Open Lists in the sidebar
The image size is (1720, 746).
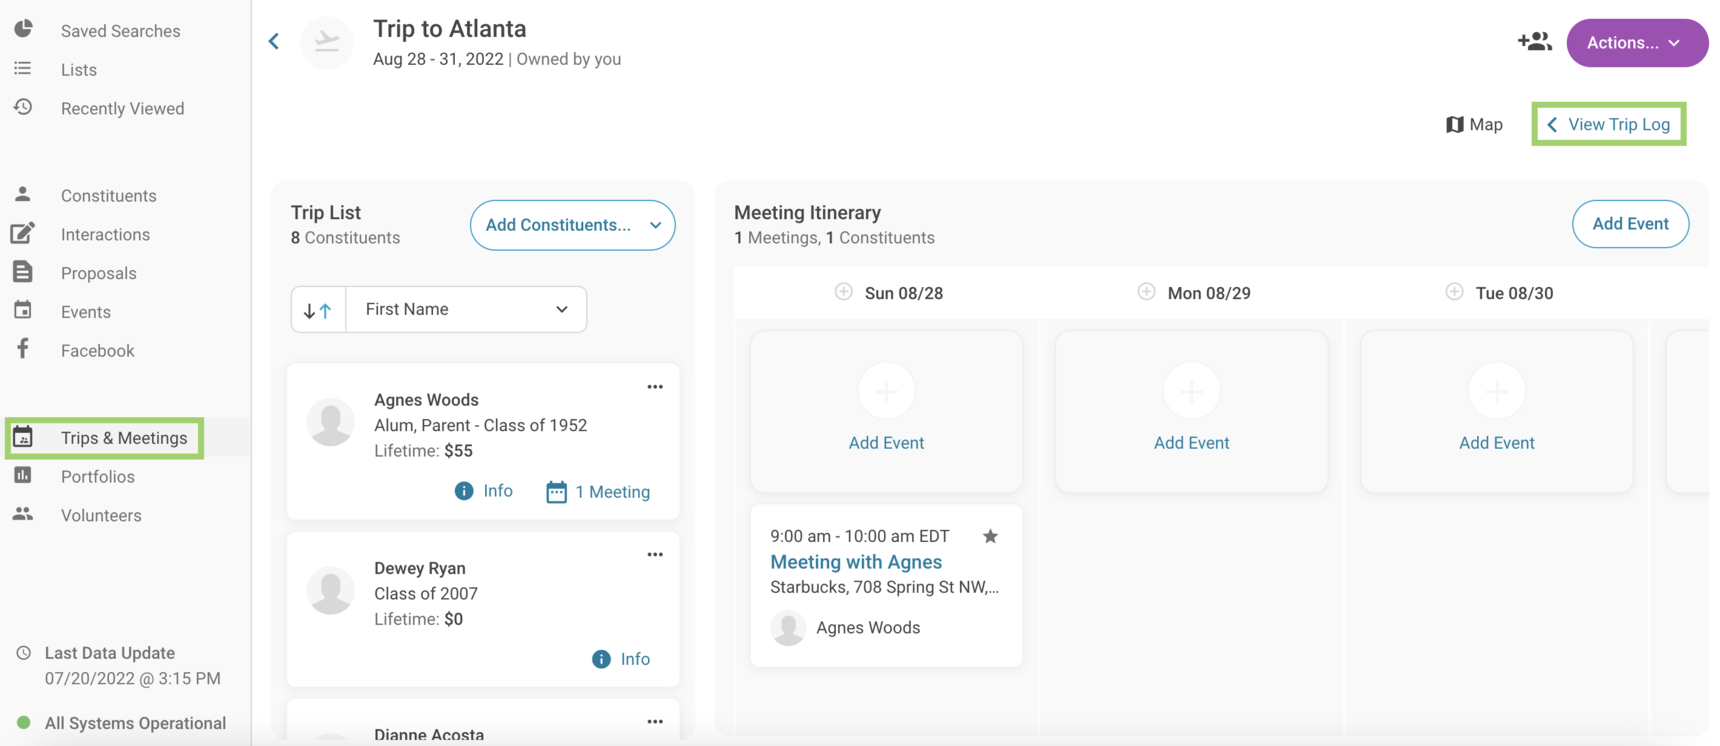[x=79, y=70]
